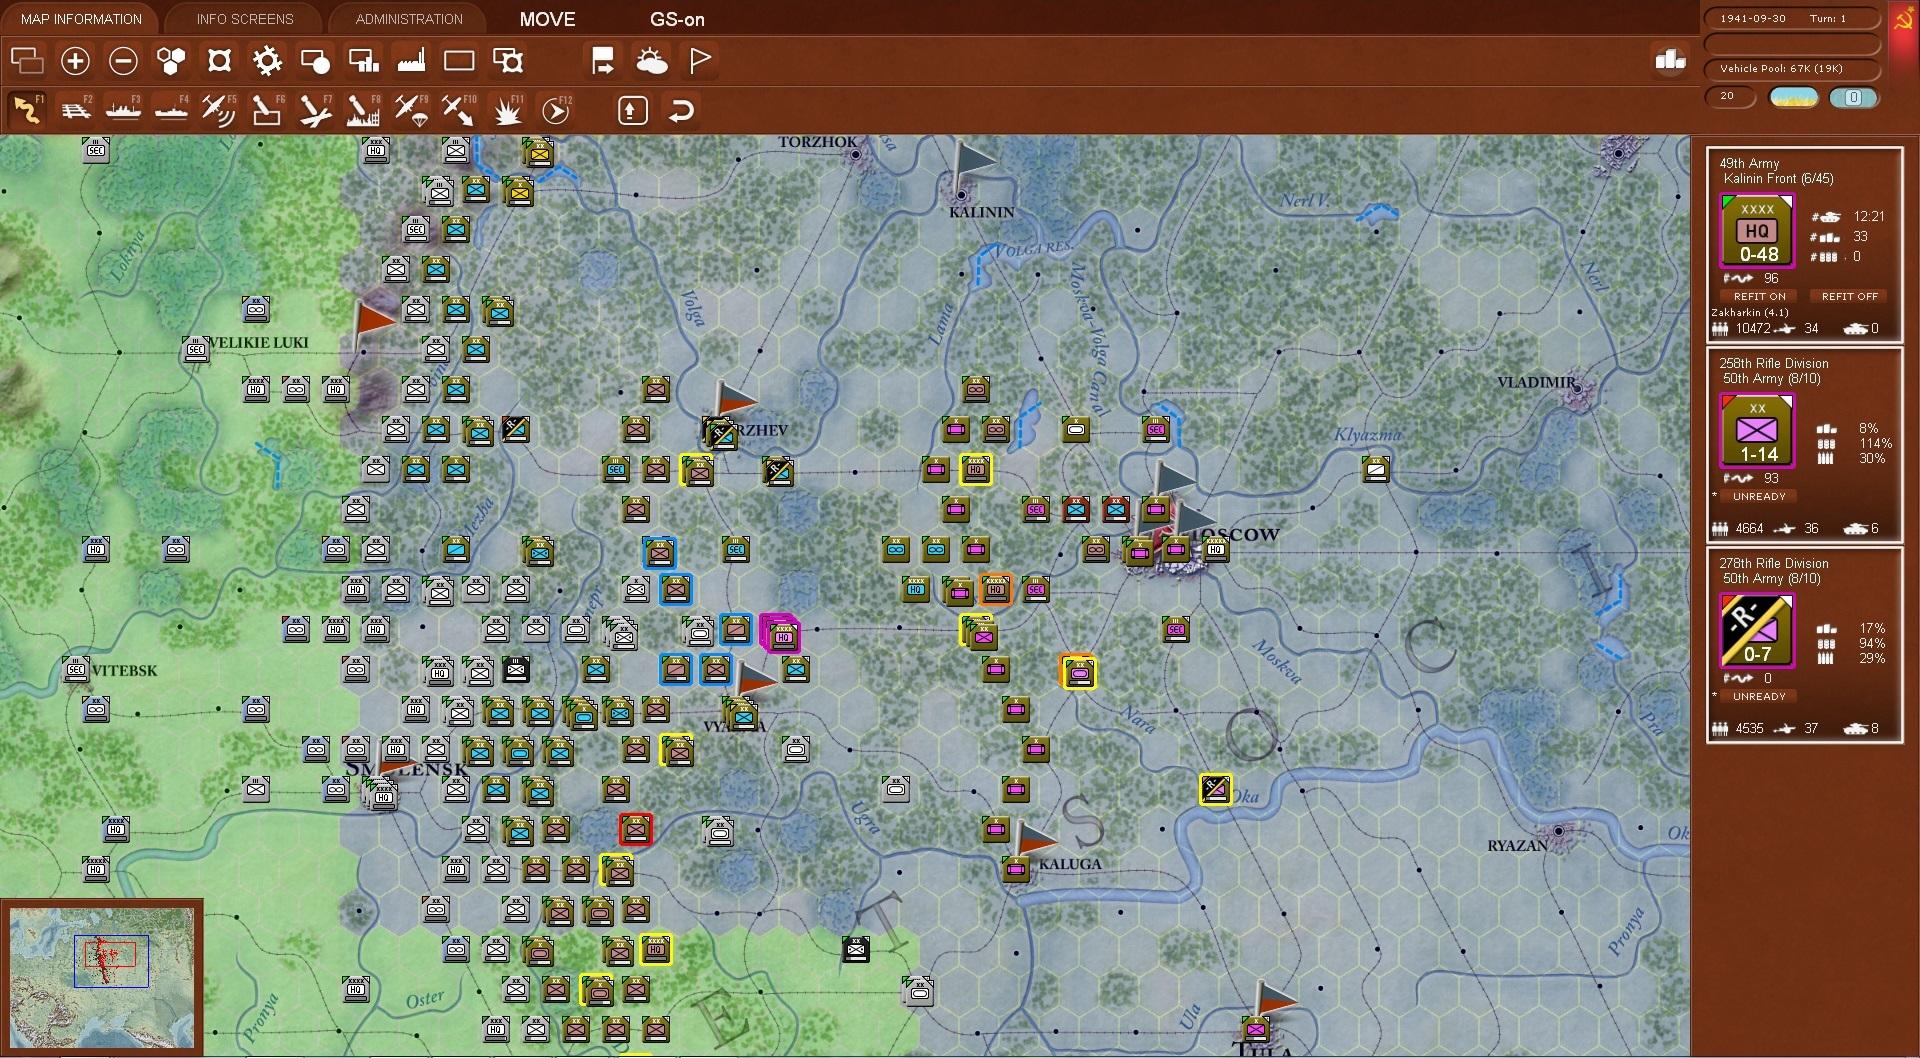1920x1058 pixels.
Task: Click the blue air doctrine value control
Action: [x=1855, y=97]
